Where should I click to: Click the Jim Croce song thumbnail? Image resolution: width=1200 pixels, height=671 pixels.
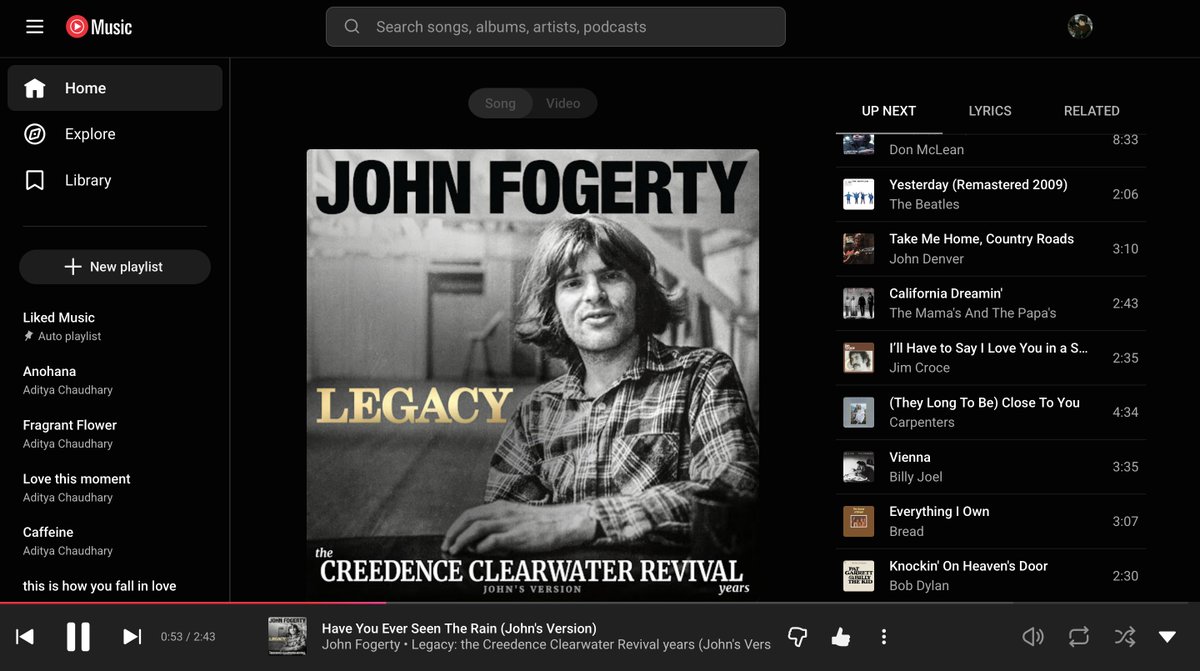(x=858, y=358)
